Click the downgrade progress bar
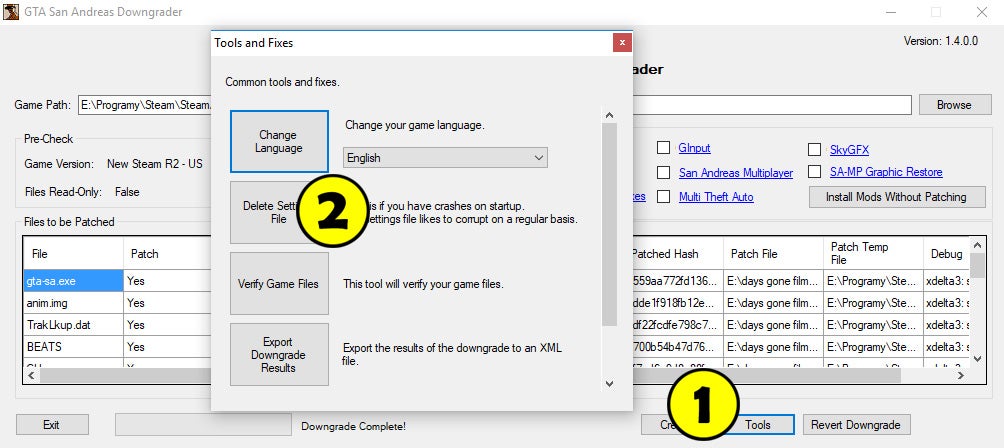The image size is (1004, 448). click(x=204, y=425)
